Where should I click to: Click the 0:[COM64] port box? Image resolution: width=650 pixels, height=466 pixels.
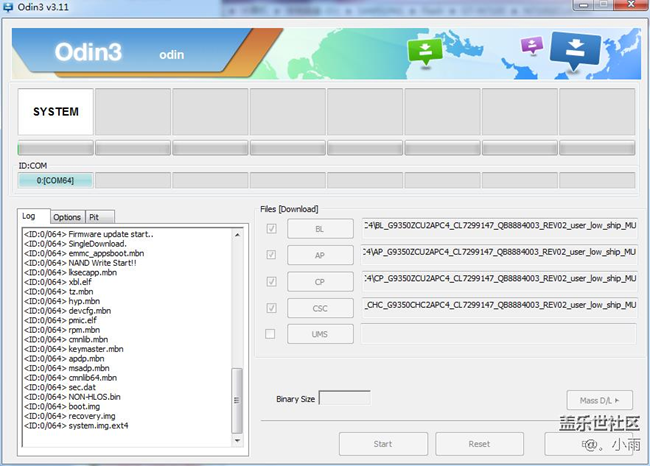55,180
